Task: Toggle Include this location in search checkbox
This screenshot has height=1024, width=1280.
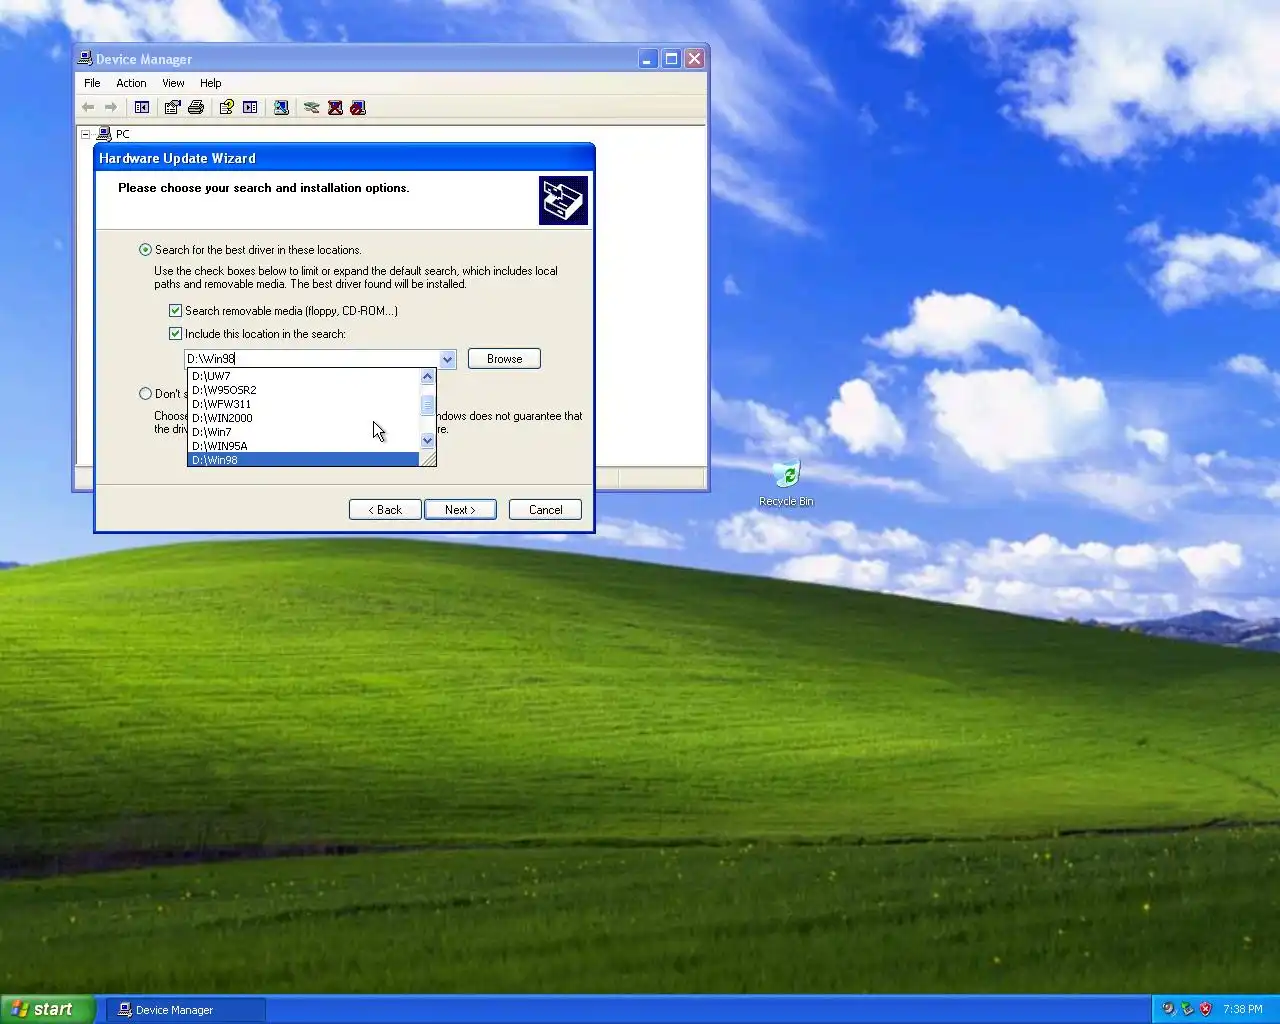Action: coord(176,334)
